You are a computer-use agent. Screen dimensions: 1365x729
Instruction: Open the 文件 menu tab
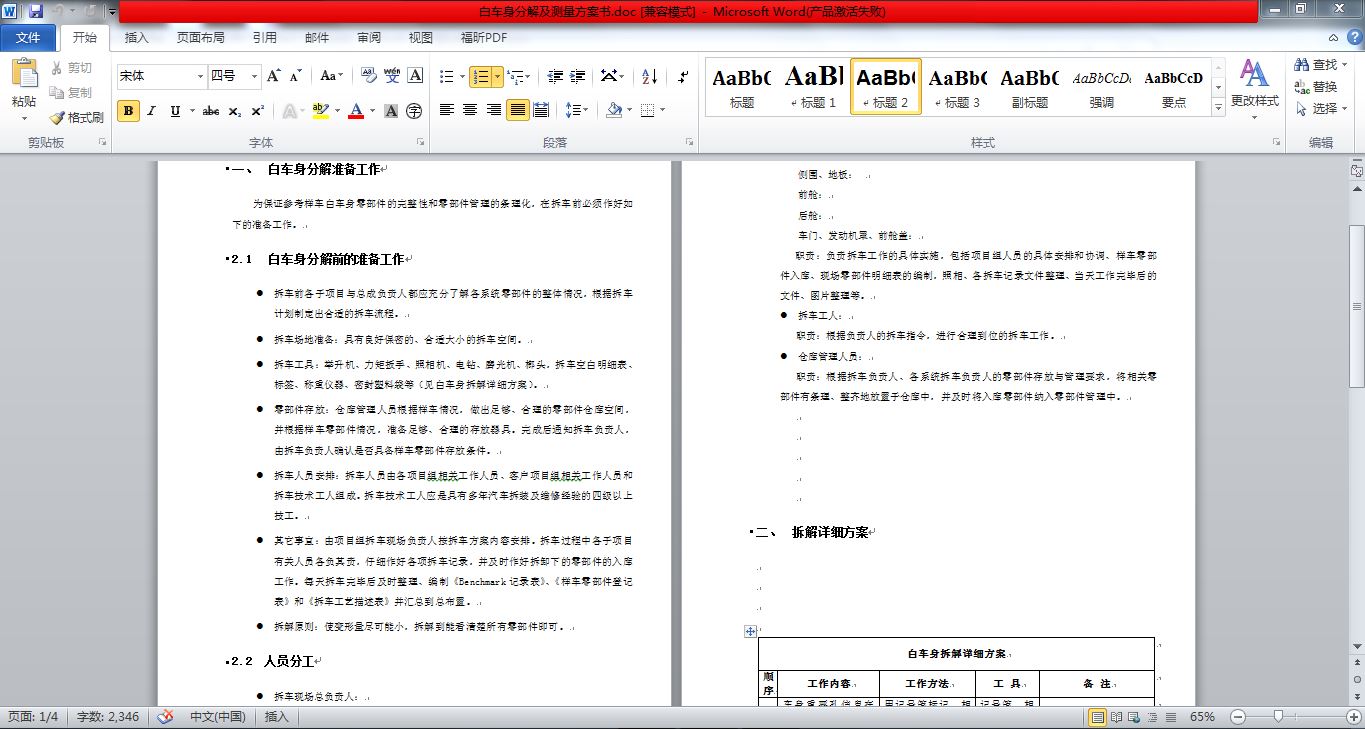tap(28, 38)
